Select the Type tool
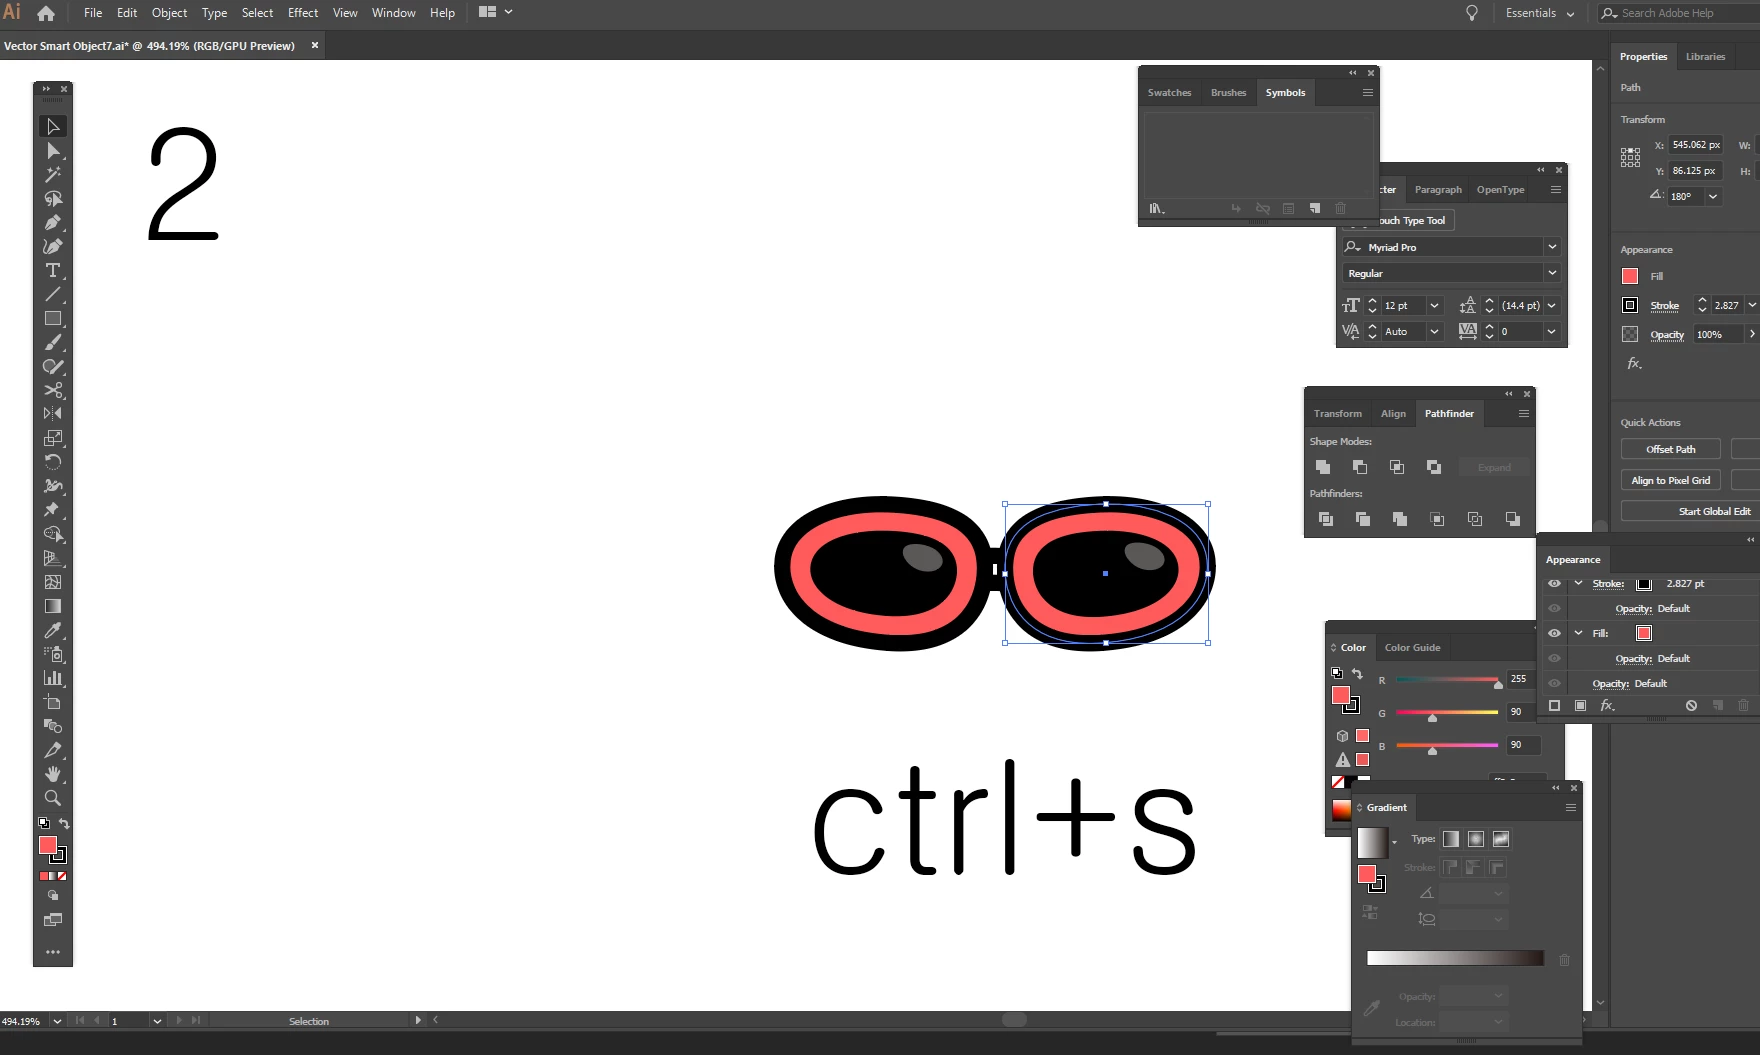Image resolution: width=1760 pixels, height=1055 pixels. click(53, 271)
